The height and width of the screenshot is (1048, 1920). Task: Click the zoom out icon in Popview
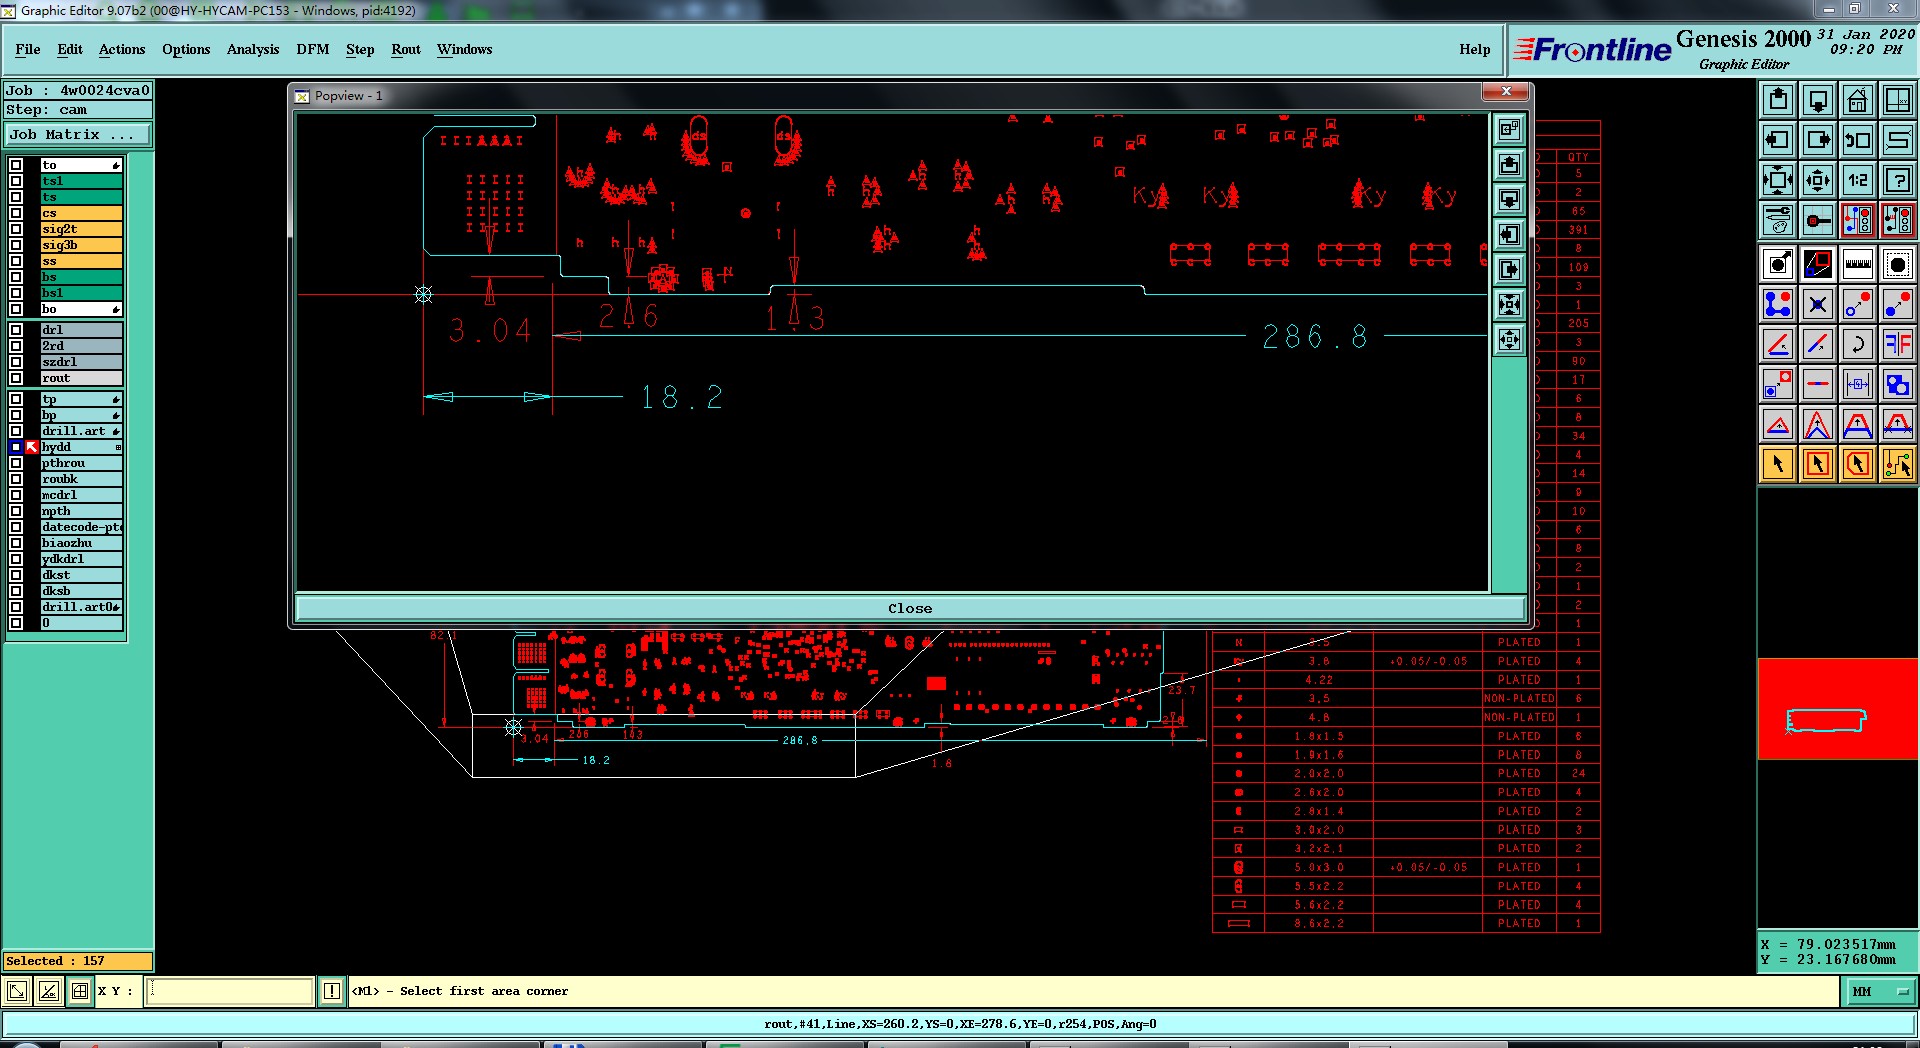tap(1509, 339)
